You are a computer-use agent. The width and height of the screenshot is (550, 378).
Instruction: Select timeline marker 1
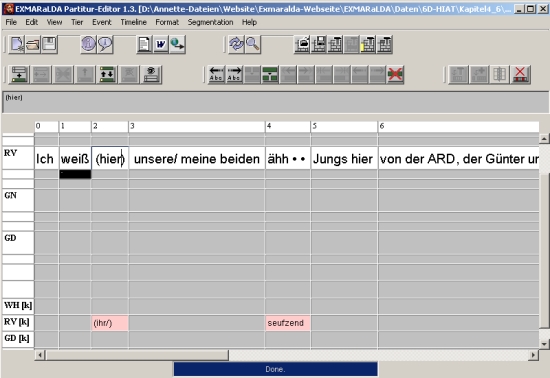click(75, 126)
